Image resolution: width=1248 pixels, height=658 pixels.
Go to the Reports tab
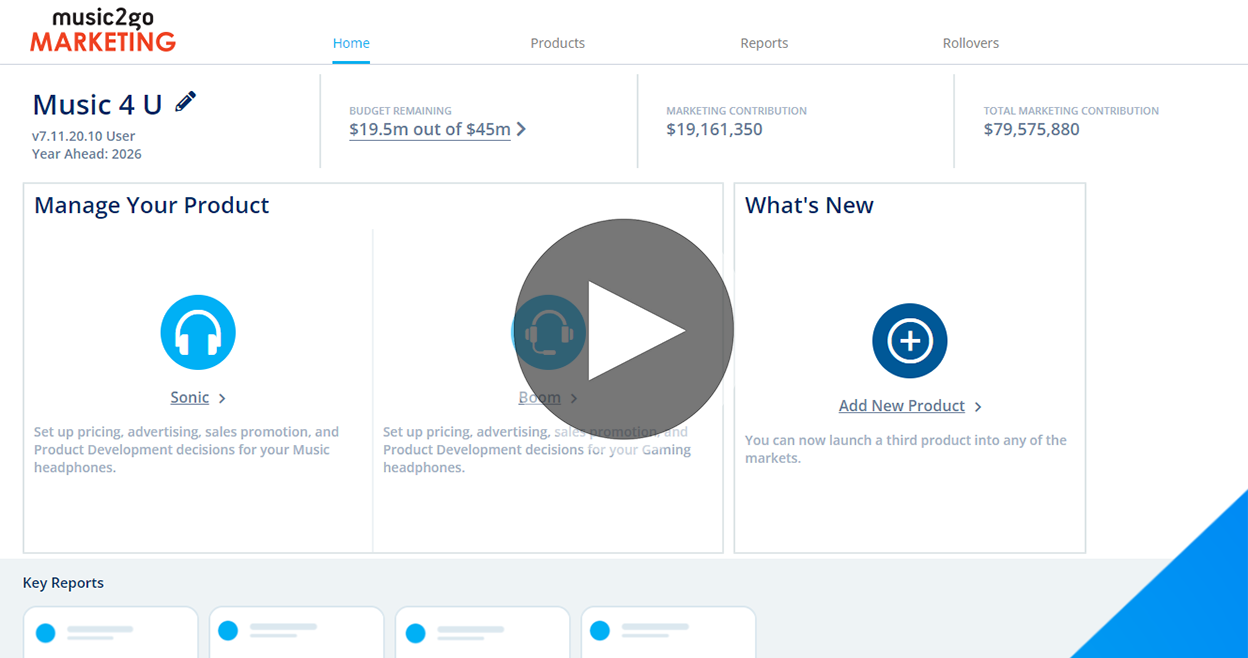click(764, 43)
